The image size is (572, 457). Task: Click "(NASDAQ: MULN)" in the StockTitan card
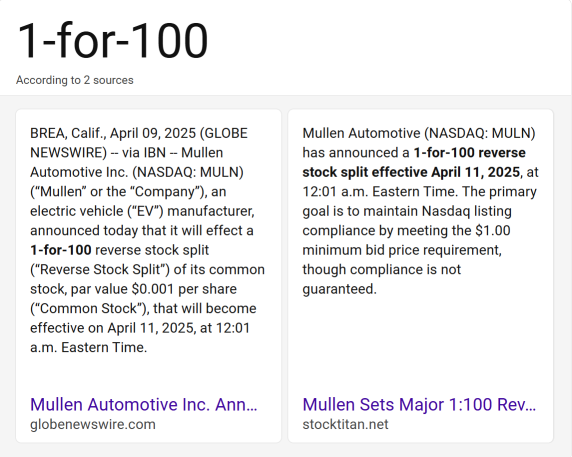[480, 133]
